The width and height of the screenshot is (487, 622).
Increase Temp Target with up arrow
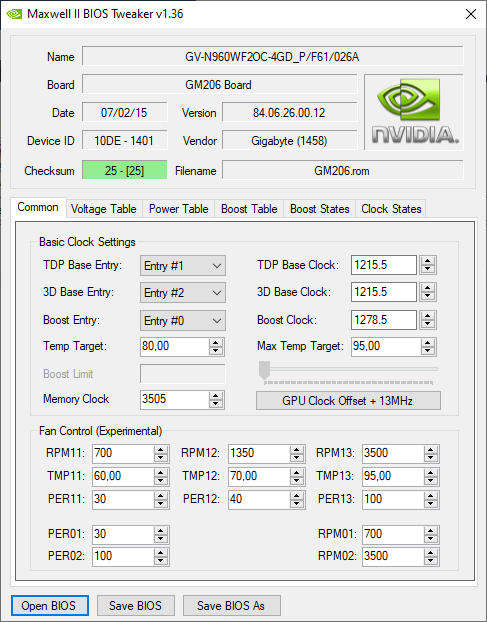pyautogui.click(x=216, y=343)
